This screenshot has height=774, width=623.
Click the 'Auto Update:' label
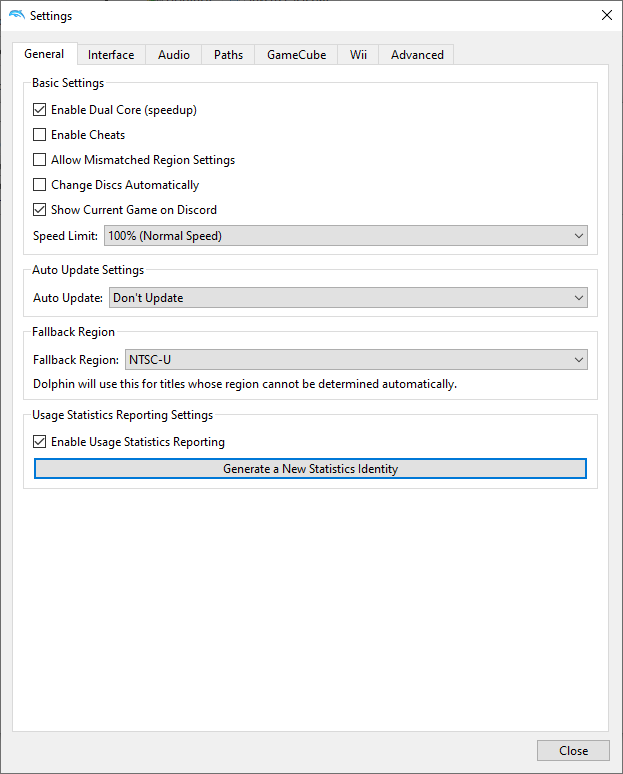(68, 298)
